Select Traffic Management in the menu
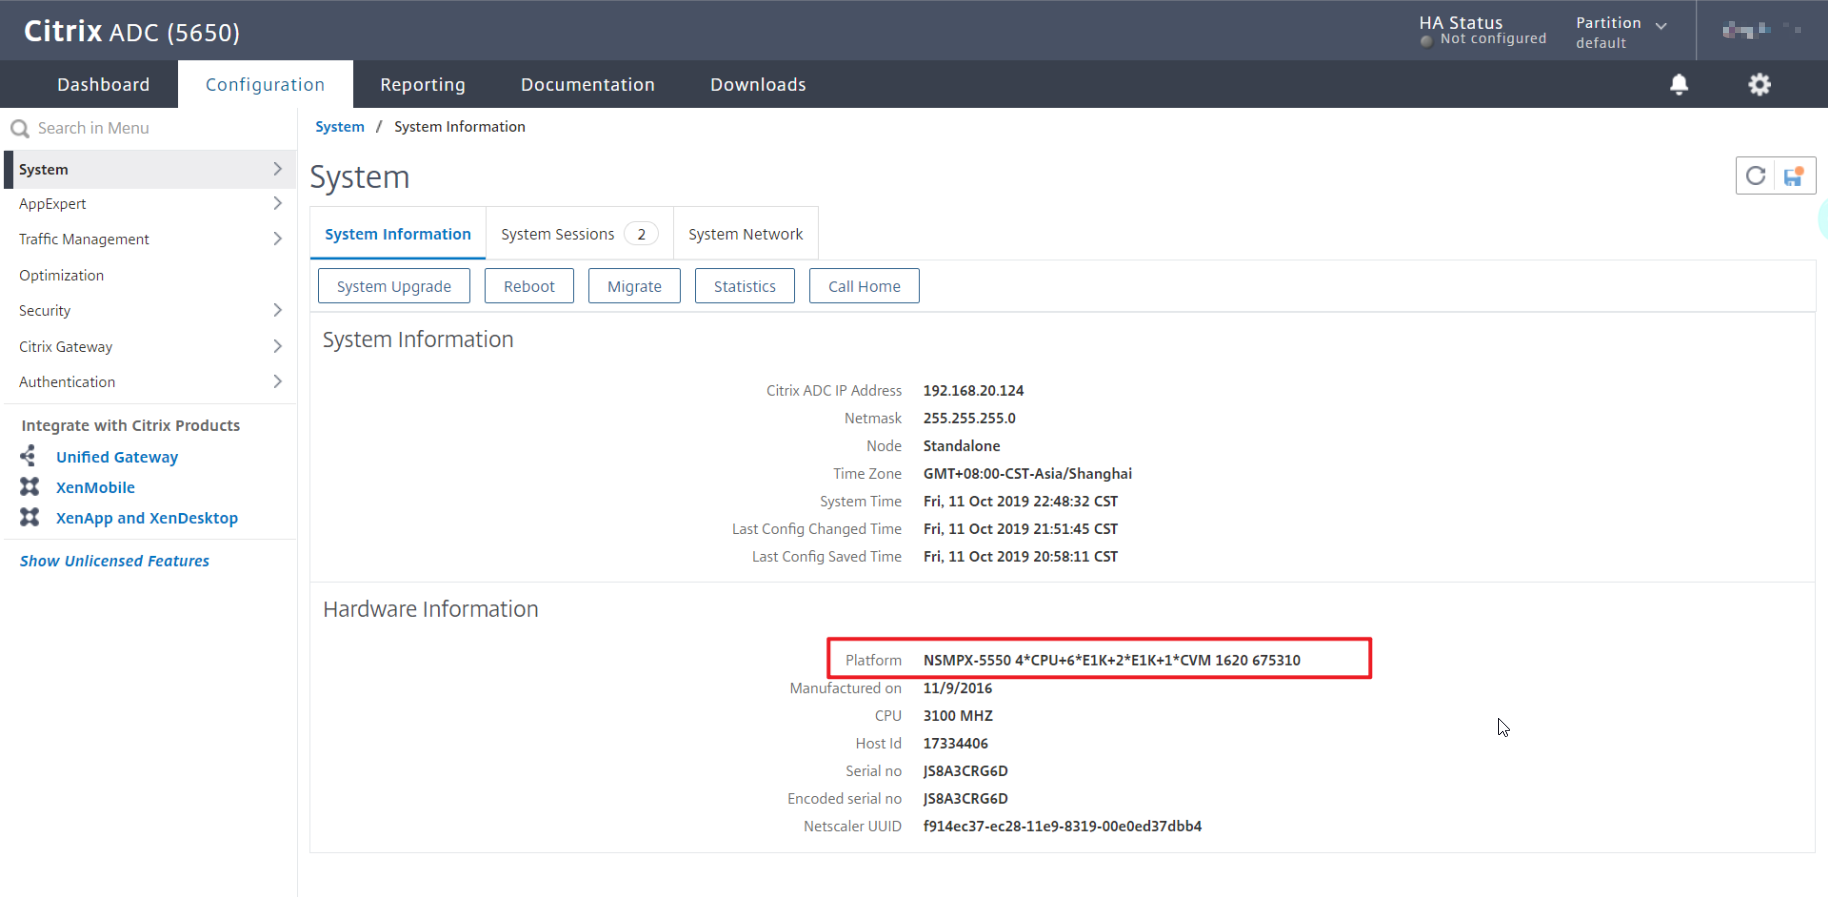Viewport: 1828px width, 897px height. coord(150,239)
